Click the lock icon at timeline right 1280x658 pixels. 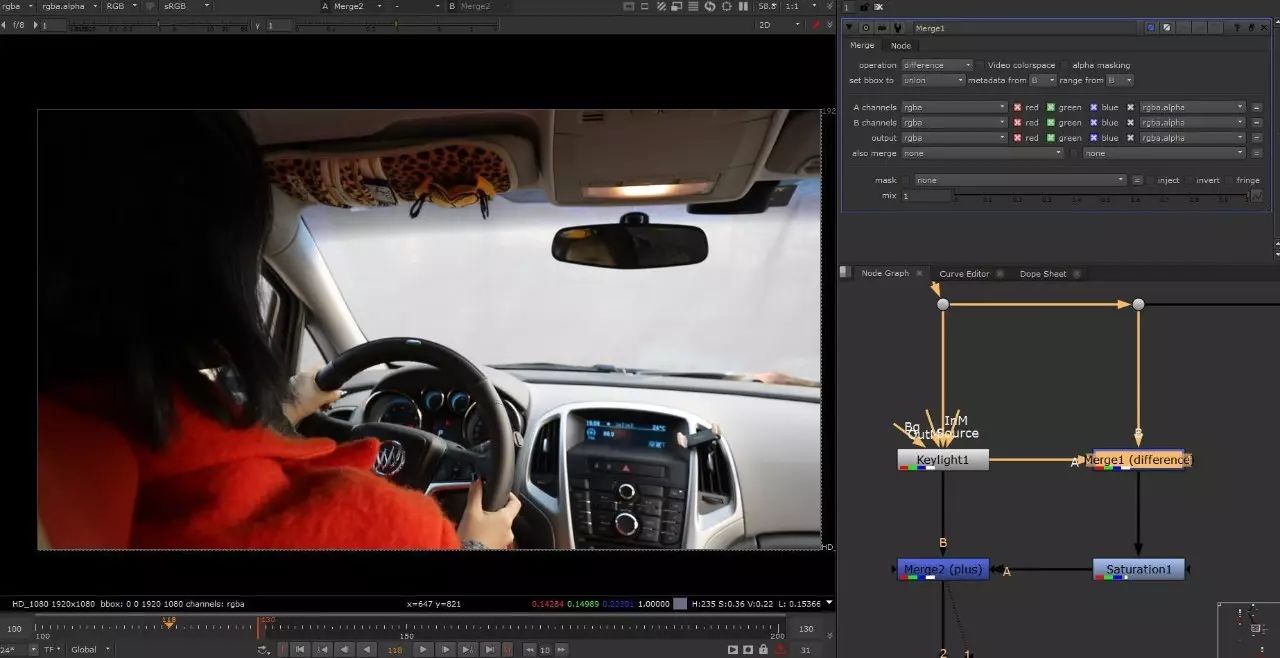[x=763, y=649]
